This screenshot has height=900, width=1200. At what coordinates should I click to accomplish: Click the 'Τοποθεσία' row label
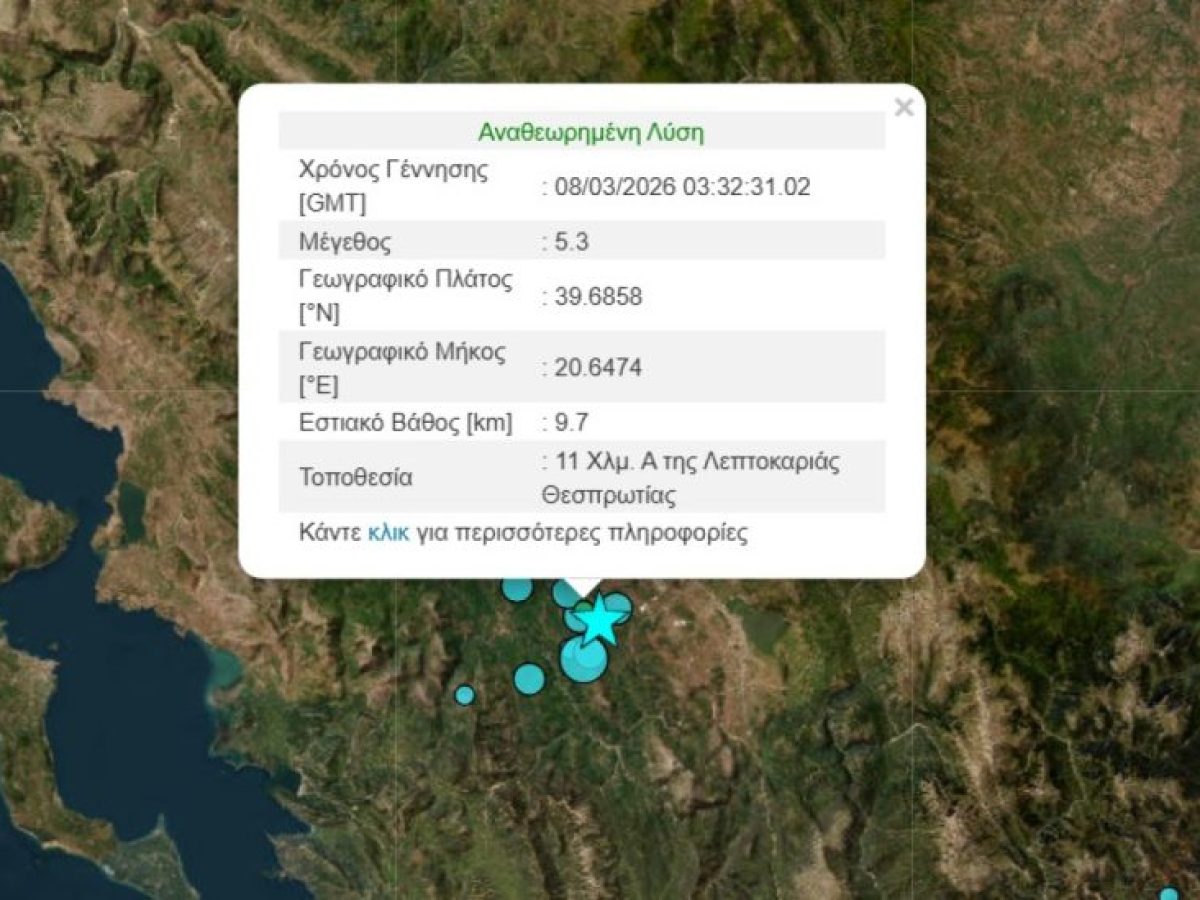click(355, 477)
